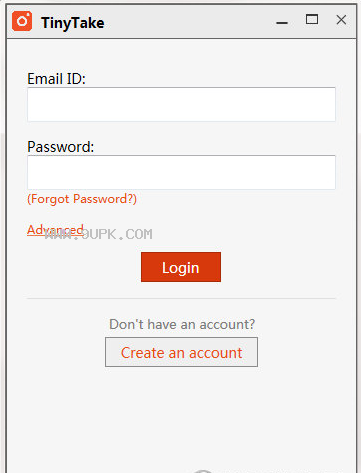Screen dimensions: 361x473
Task: Click the partially visible circular icon at bottom
Action: pyautogui.click(x=203, y=471)
